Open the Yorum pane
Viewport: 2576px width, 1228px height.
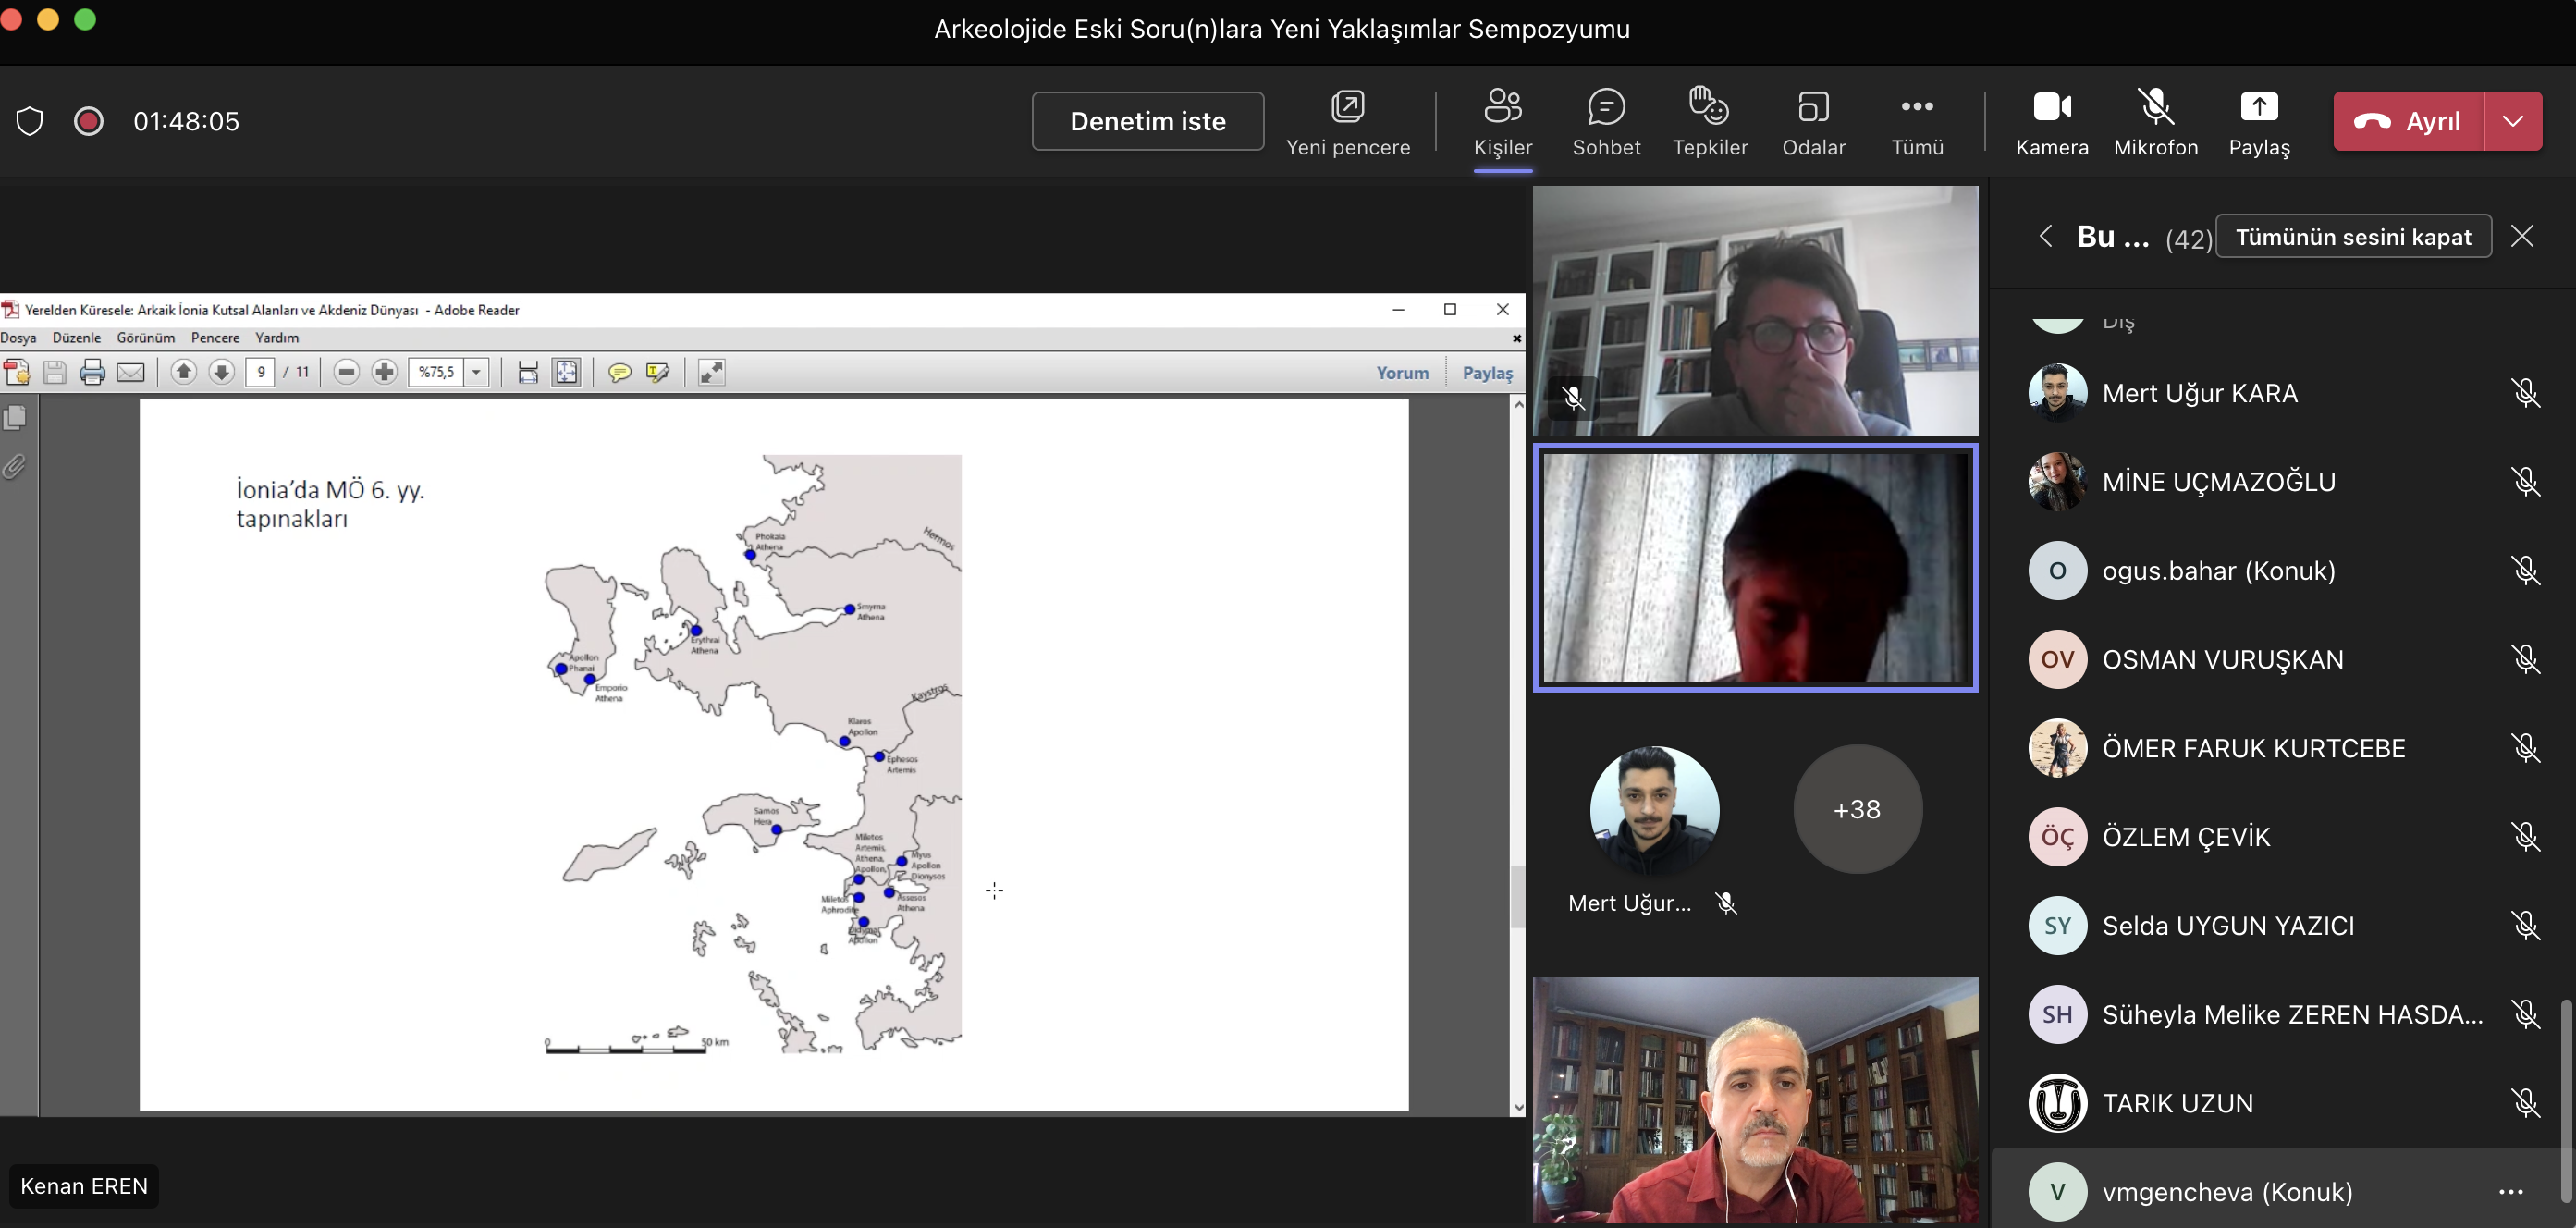(x=1402, y=372)
